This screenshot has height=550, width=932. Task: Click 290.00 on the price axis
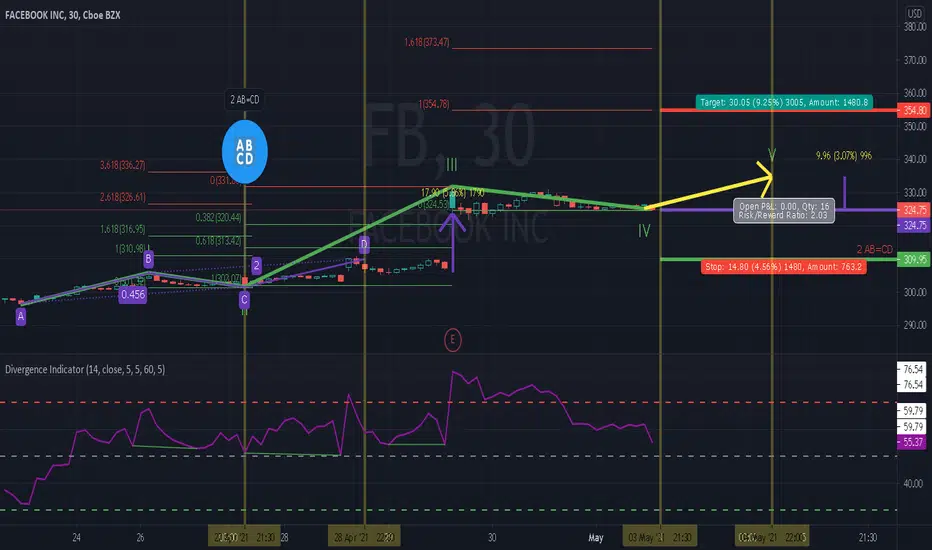(914, 325)
